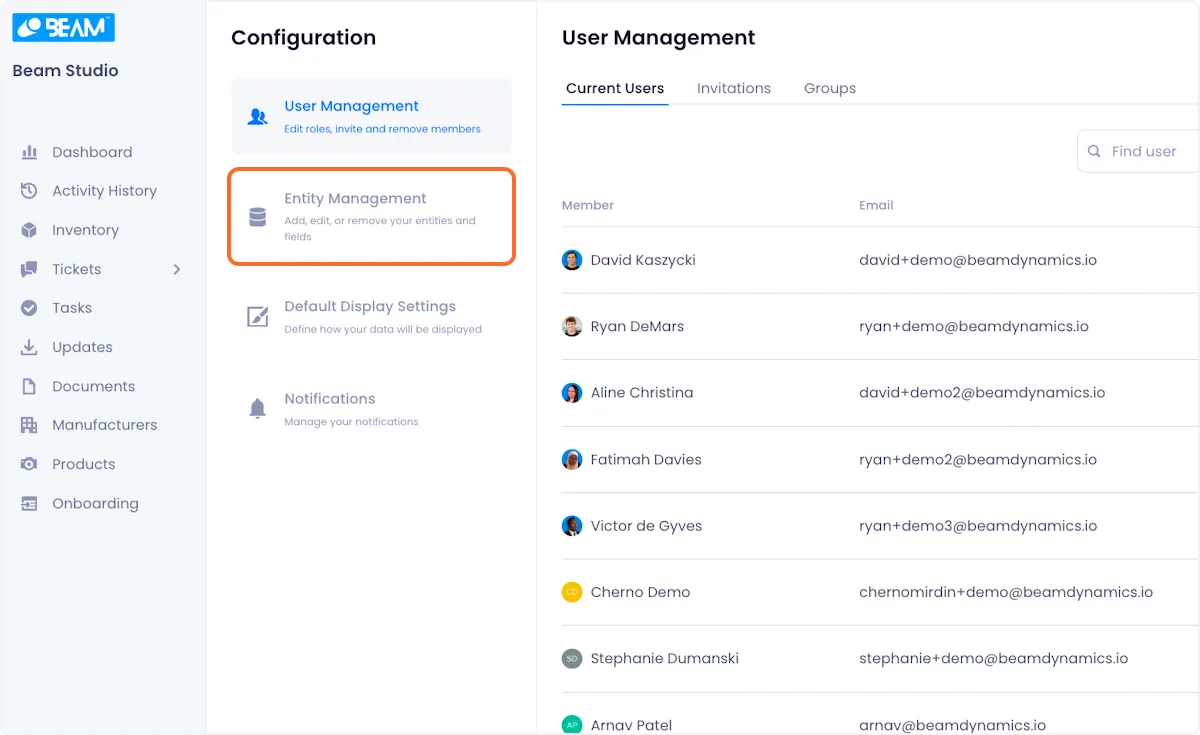Click Arnav Patel's green avatar
1200x735 pixels.
pyautogui.click(x=572, y=725)
